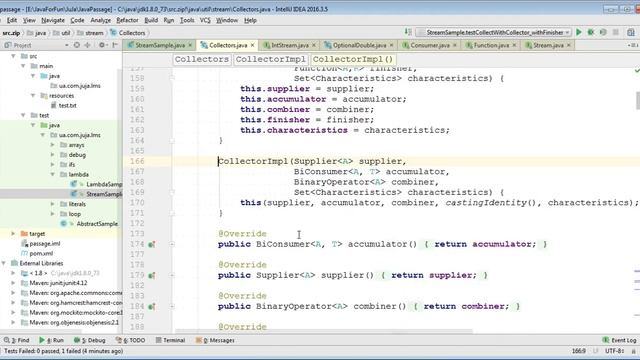Close the Function.java tab

514,45
